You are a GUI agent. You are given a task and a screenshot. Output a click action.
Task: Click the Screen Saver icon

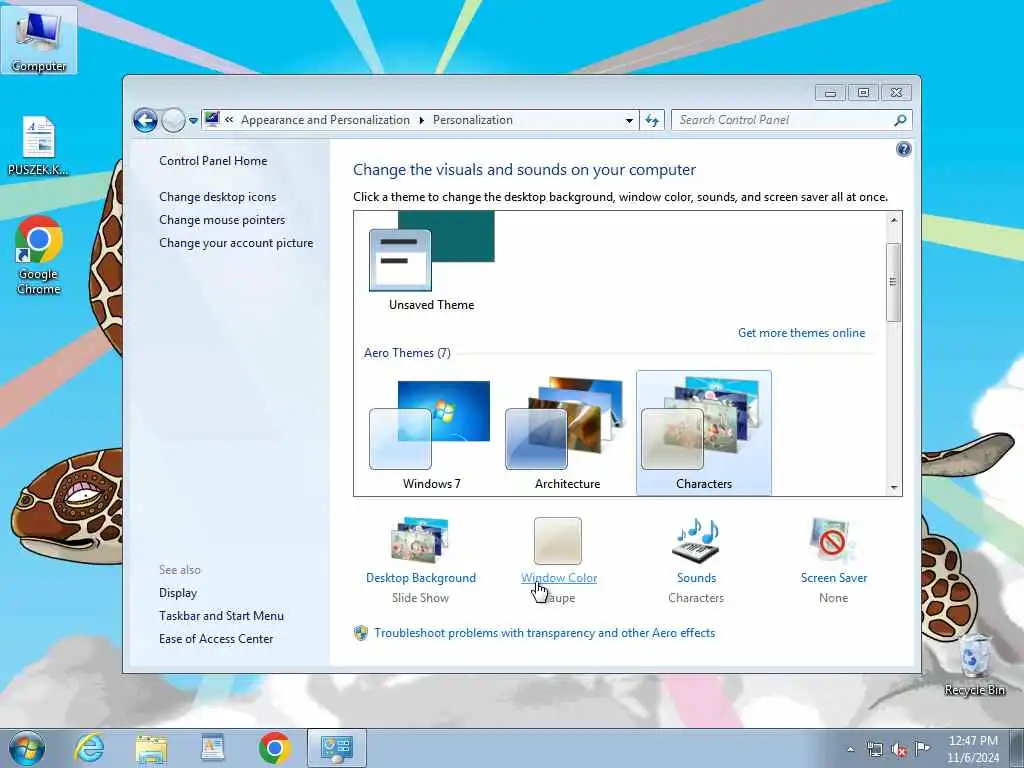click(x=832, y=541)
